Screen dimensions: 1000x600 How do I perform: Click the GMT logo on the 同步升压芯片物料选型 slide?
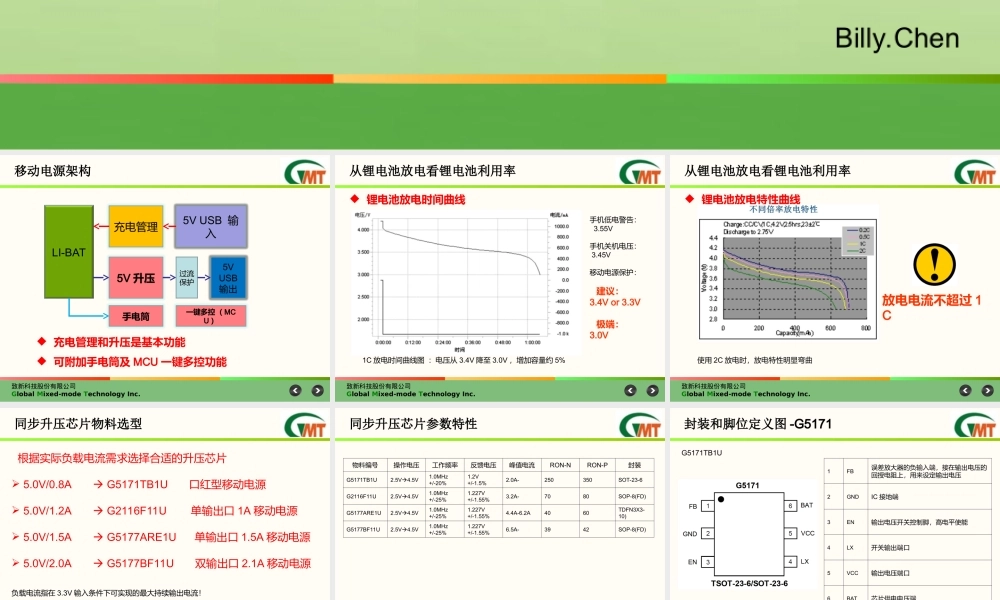(x=306, y=423)
